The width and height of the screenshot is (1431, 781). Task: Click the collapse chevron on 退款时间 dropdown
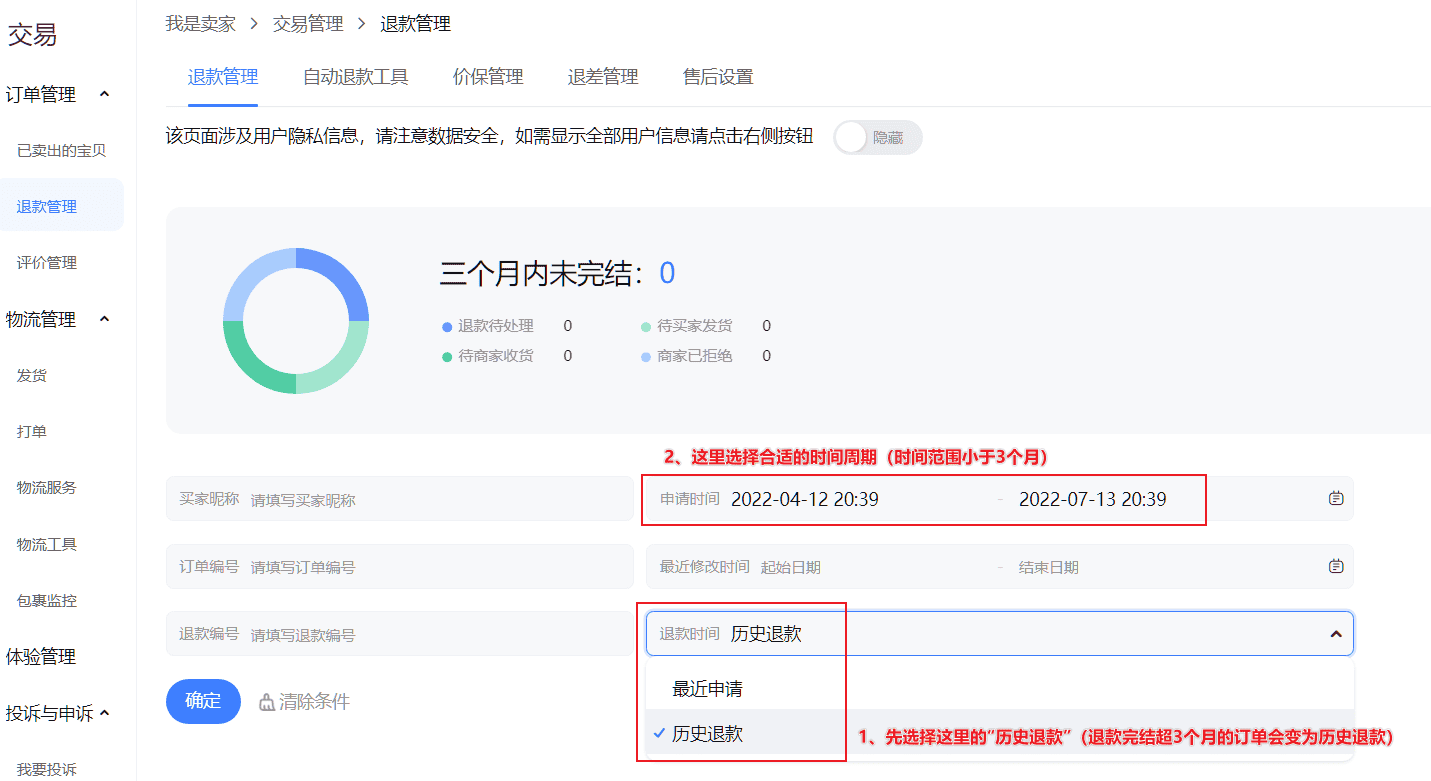(x=1336, y=632)
